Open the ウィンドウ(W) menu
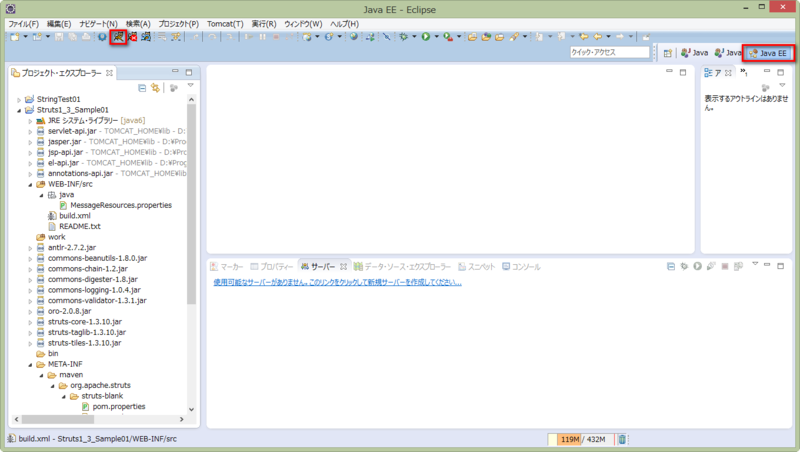Image resolution: width=800 pixels, height=452 pixels. point(303,24)
